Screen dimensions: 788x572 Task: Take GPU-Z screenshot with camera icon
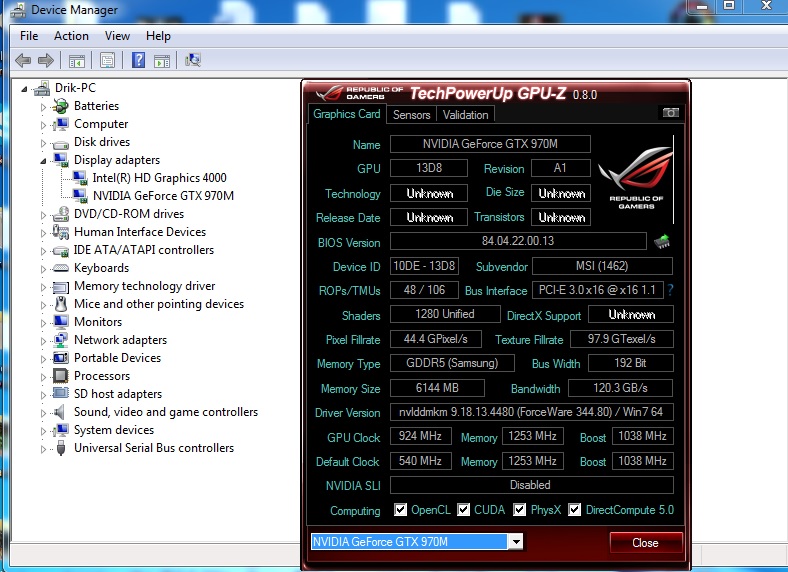(670, 113)
